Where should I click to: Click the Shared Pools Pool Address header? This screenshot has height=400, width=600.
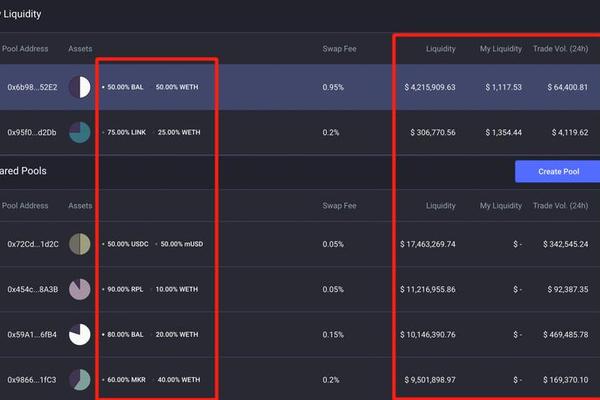click(25, 206)
